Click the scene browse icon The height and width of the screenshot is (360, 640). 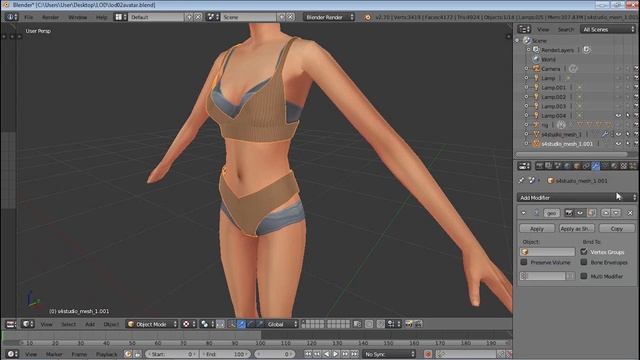(213, 17)
